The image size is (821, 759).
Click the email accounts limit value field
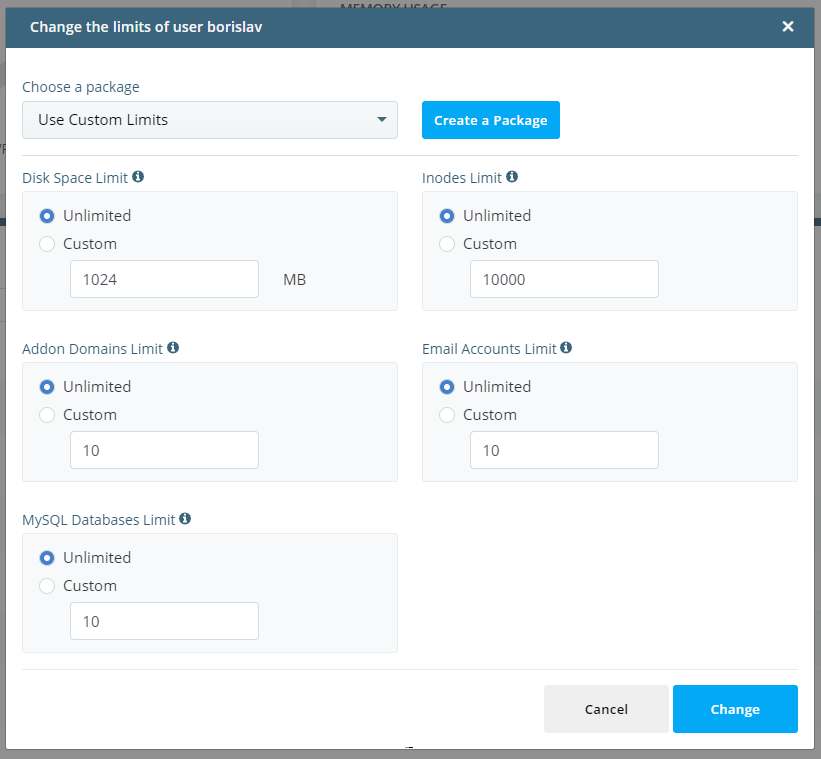(564, 450)
